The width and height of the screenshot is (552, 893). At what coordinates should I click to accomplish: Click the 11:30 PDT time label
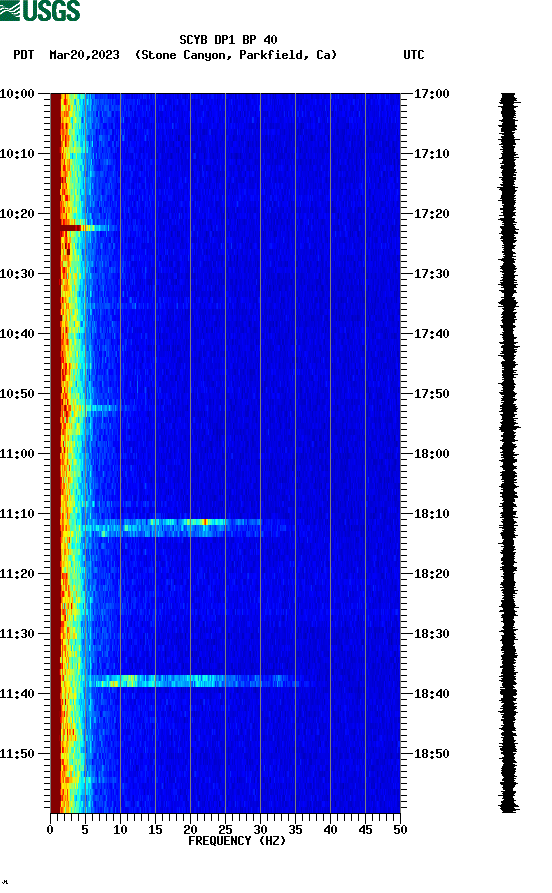point(17,634)
